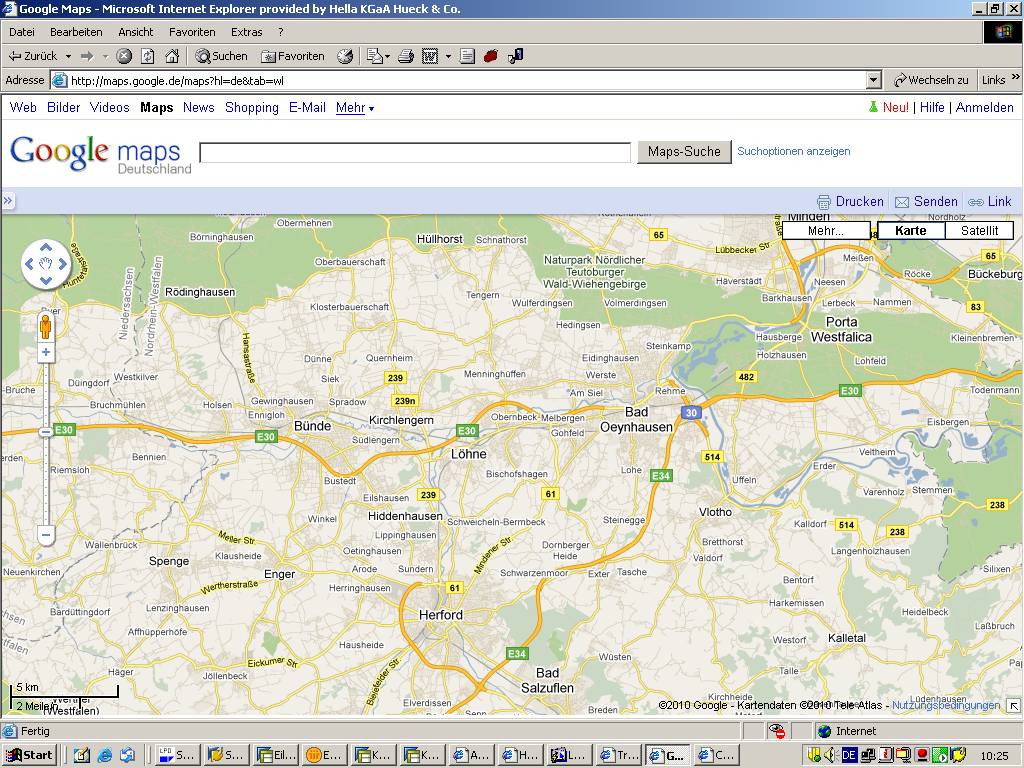The height and width of the screenshot is (768, 1024).
Task: Click the zoom slider handle
Action: 46,432
